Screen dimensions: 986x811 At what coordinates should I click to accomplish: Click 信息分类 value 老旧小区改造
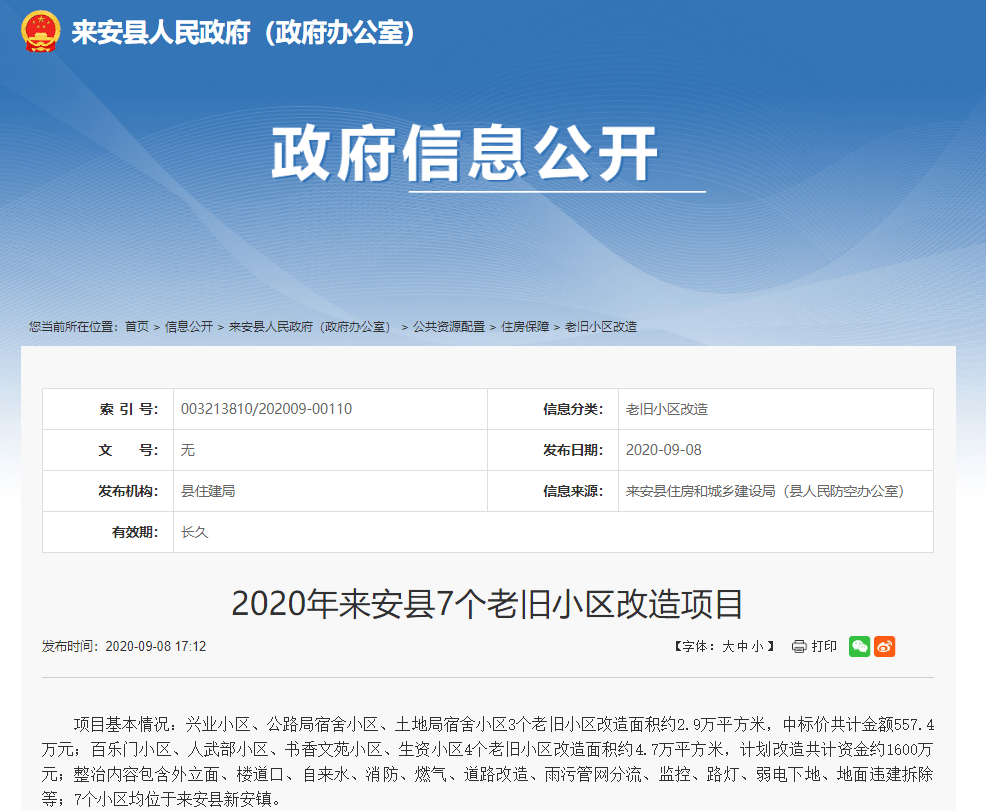coord(667,409)
